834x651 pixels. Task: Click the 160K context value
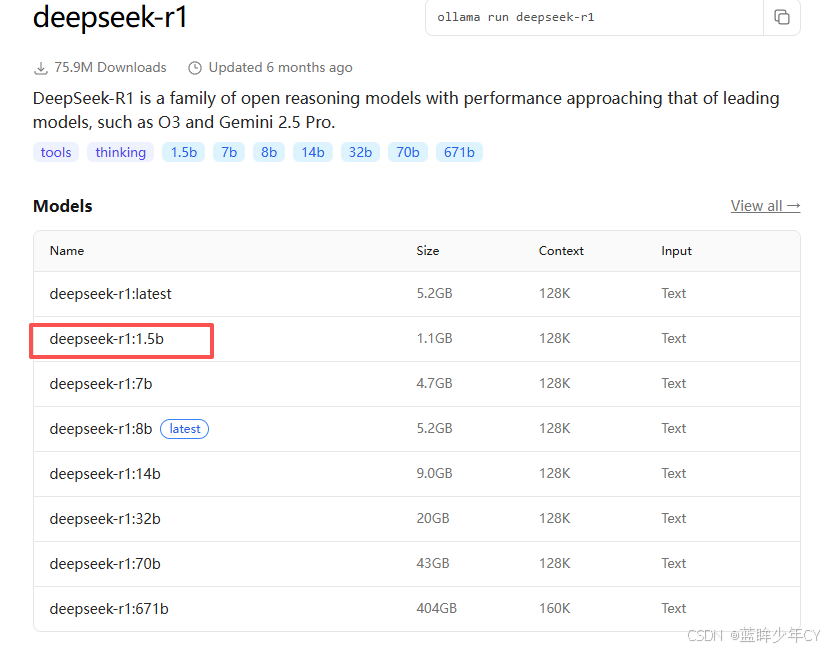pyautogui.click(x=555, y=608)
